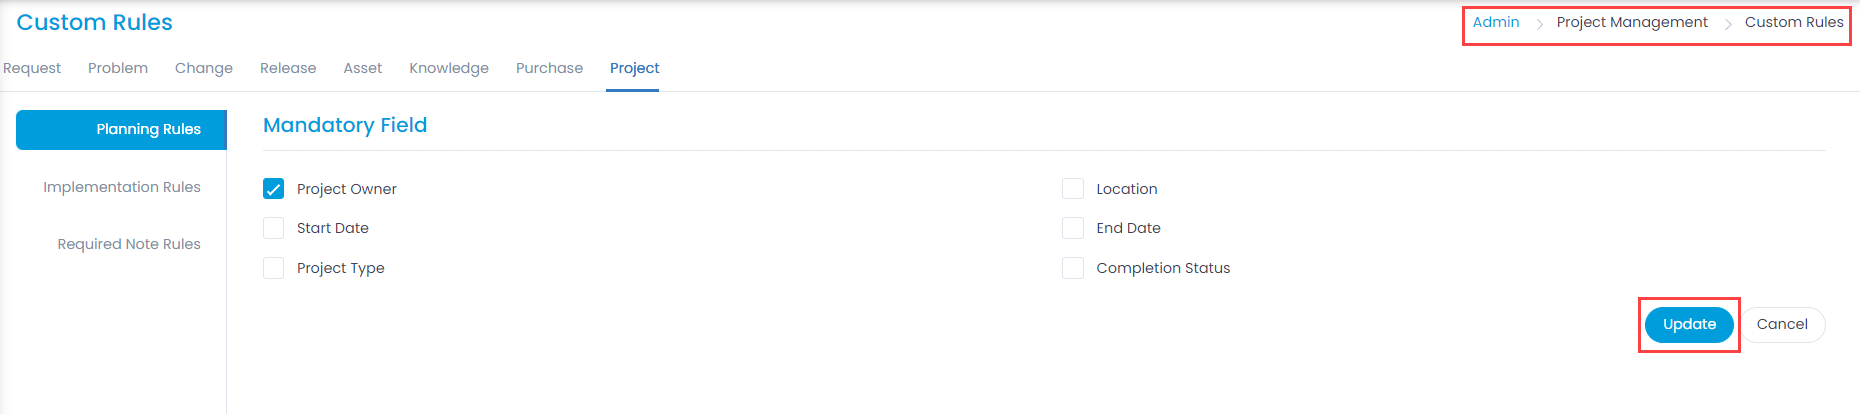
Task: Open the Asset tab
Action: pyautogui.click(x=363, y=68)
